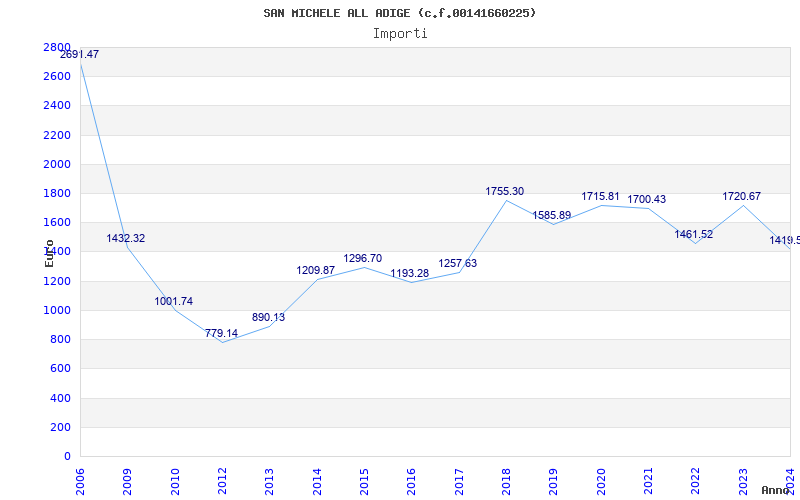The height and width of the screenshot is (500, 800).
Task: Select the 1200 y-axis tick label
Action: tap(57, 281)
